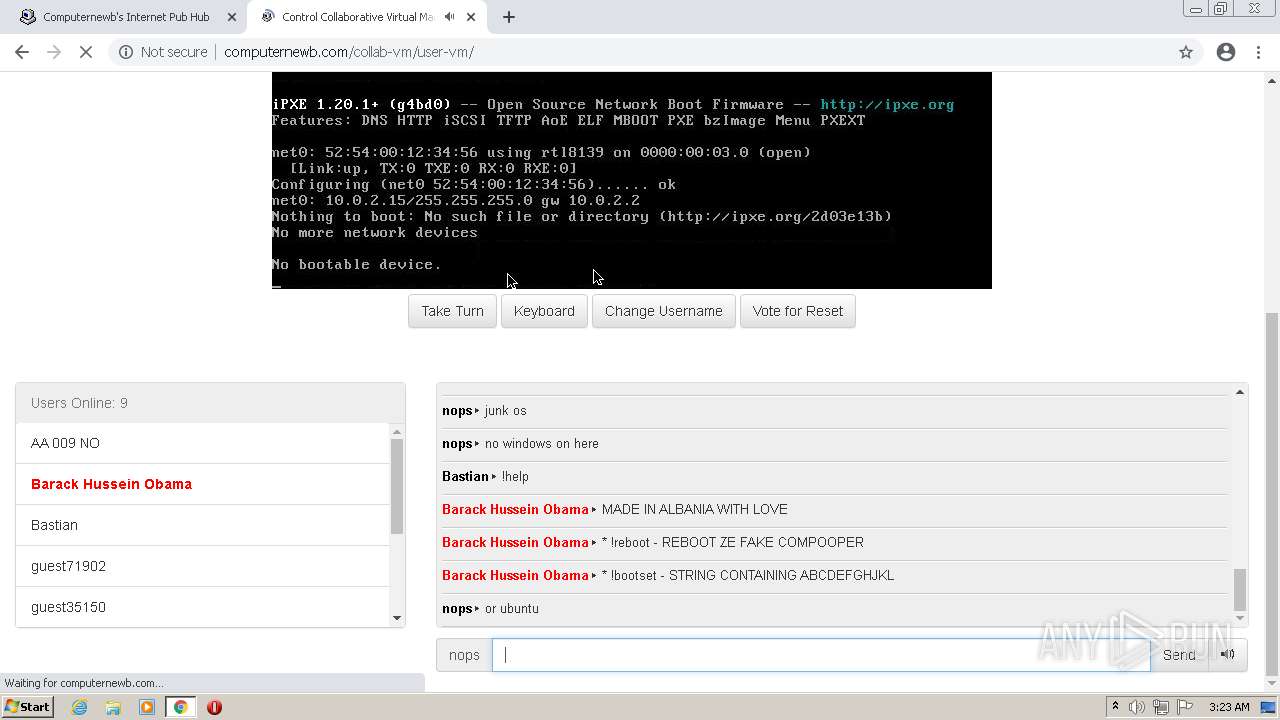The width and height of the screenshot is (1280, 720).
Task: Bookmark this page with the star
Action: tap(1186, 52)
